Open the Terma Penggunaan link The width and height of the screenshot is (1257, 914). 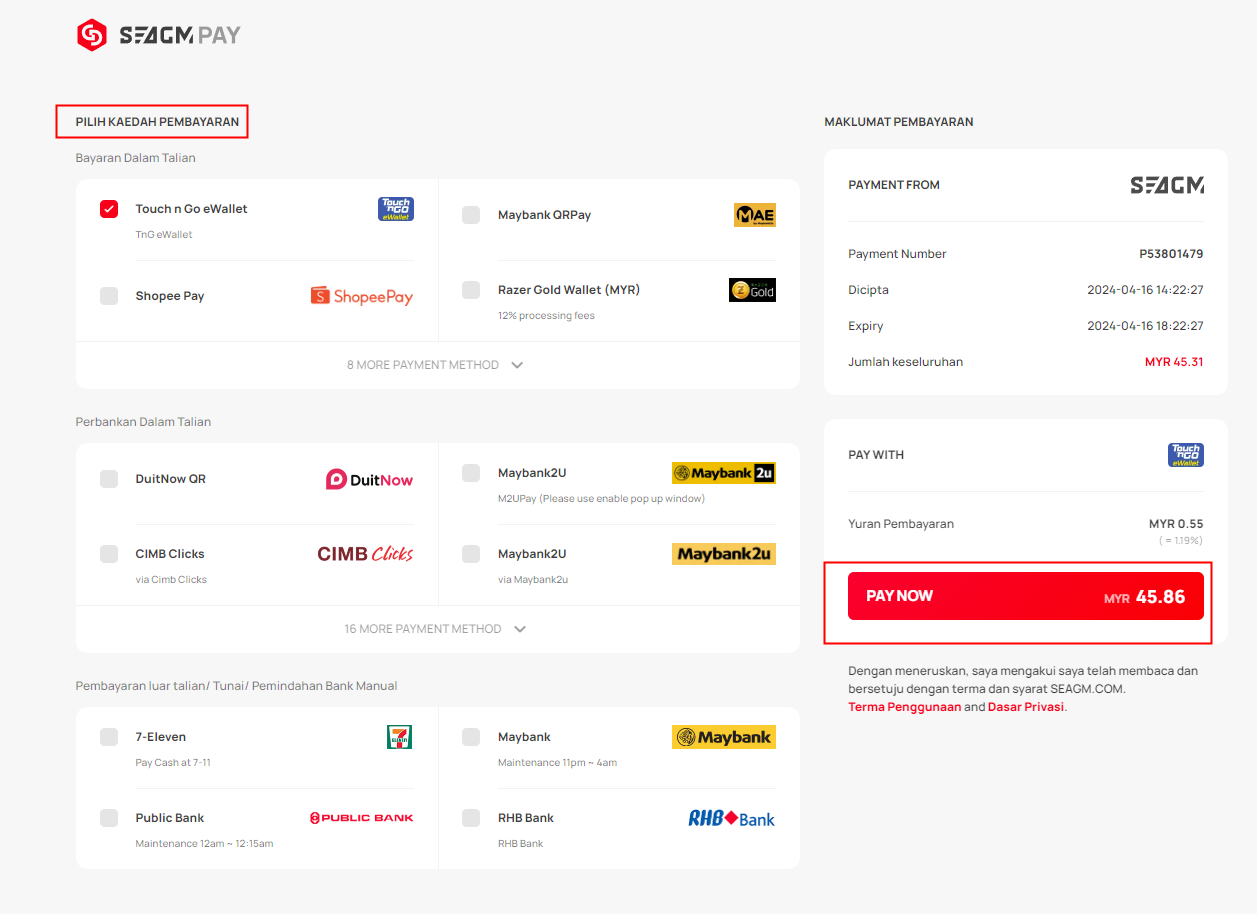904,707
